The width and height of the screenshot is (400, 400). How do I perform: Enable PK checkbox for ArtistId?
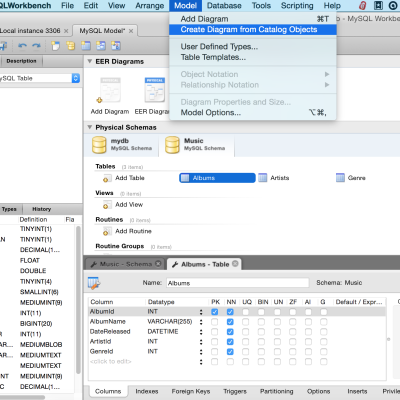pyautogui.click(x=215, y=342)
